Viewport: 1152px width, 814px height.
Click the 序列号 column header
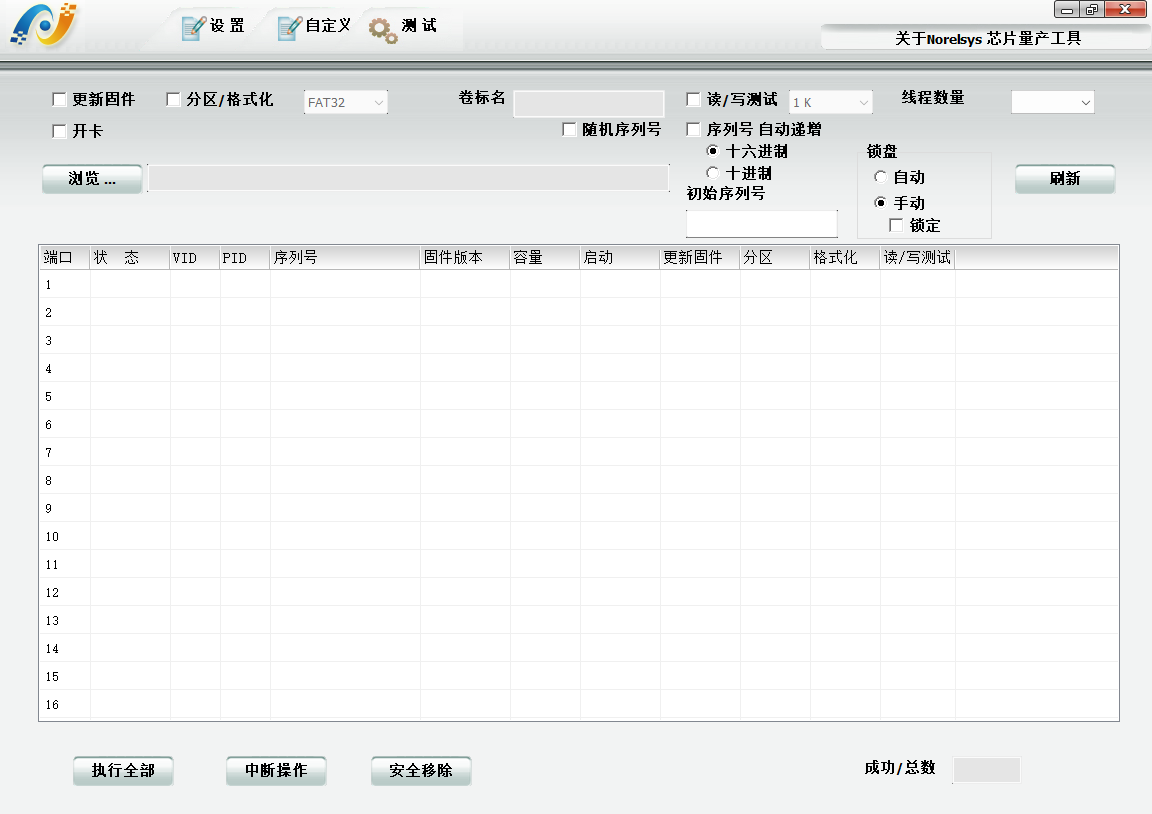pyautogui.click(x=345, y=257)
